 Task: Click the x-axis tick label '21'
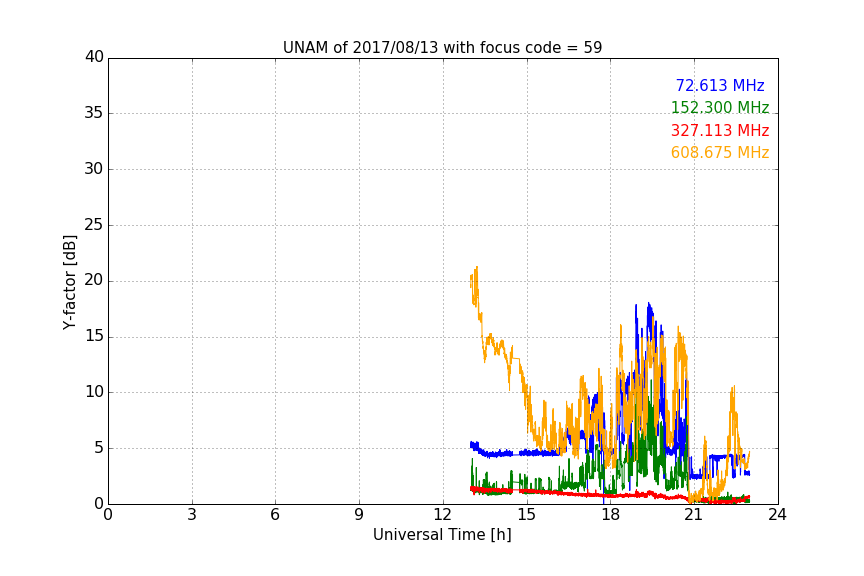tap(694, 515)
